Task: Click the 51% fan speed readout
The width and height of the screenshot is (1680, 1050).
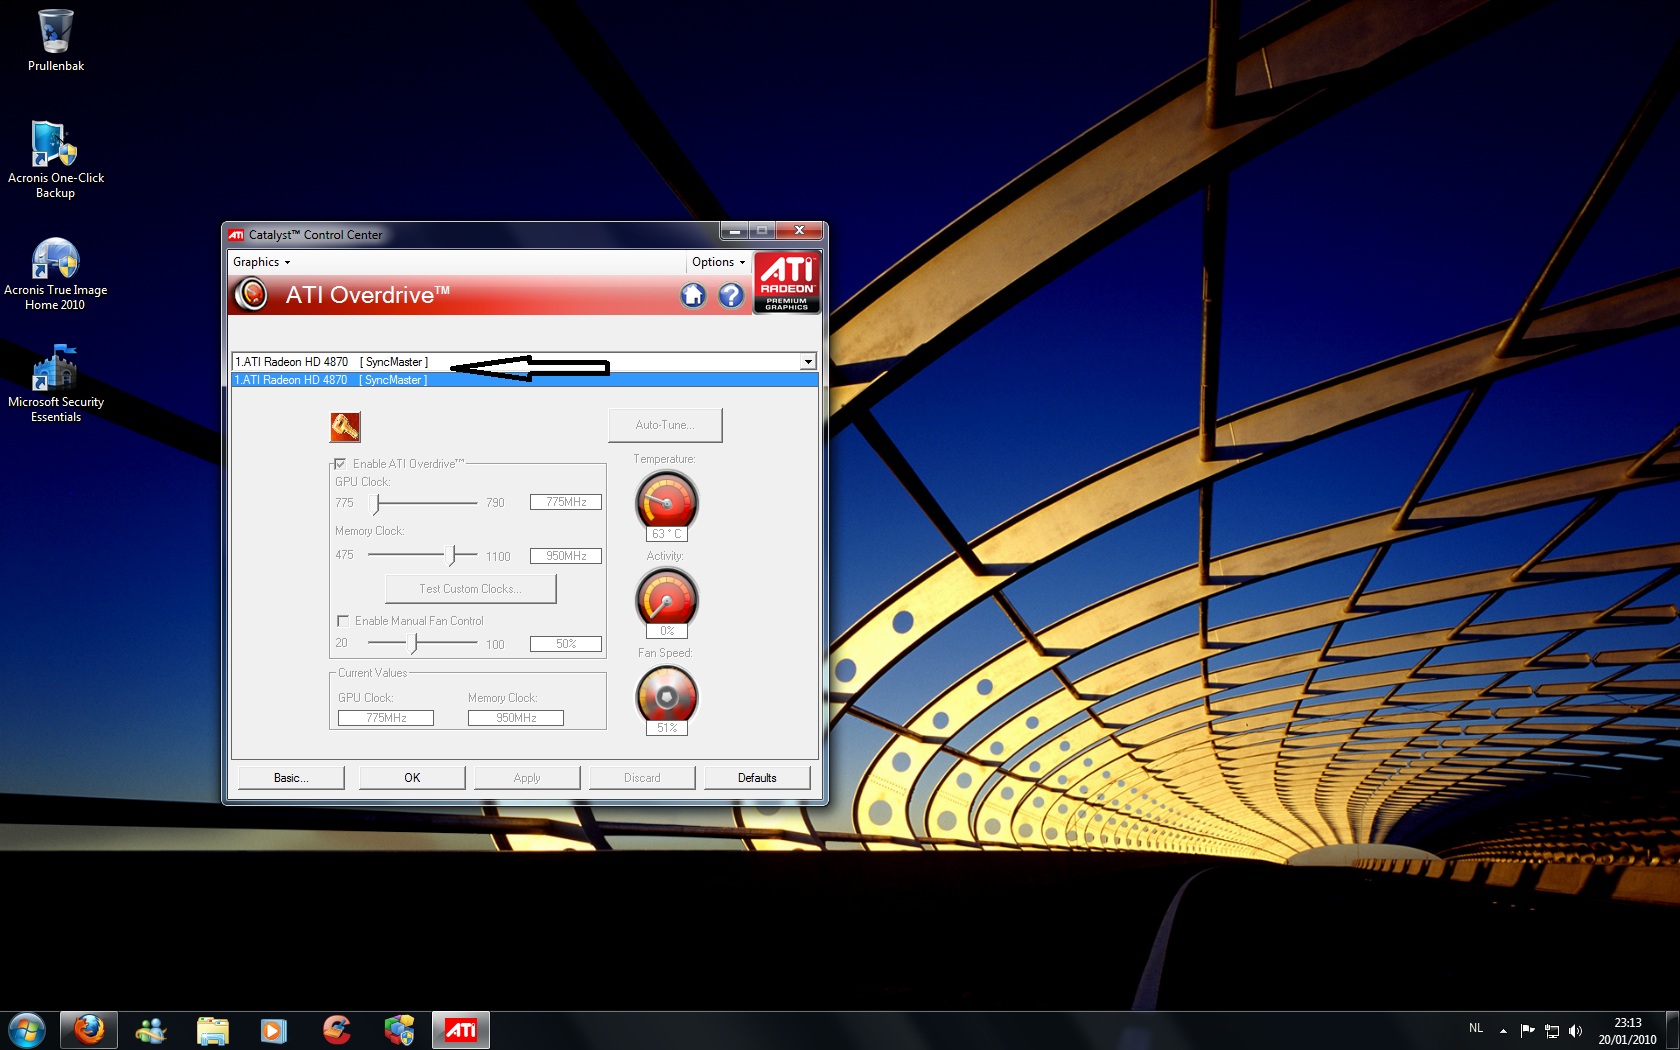Action: [x=667, y=728]
